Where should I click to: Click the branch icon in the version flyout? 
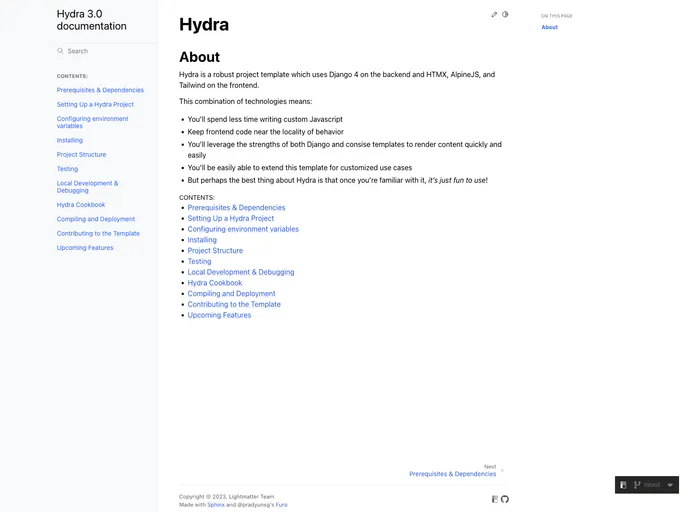(x=637, y=485)
